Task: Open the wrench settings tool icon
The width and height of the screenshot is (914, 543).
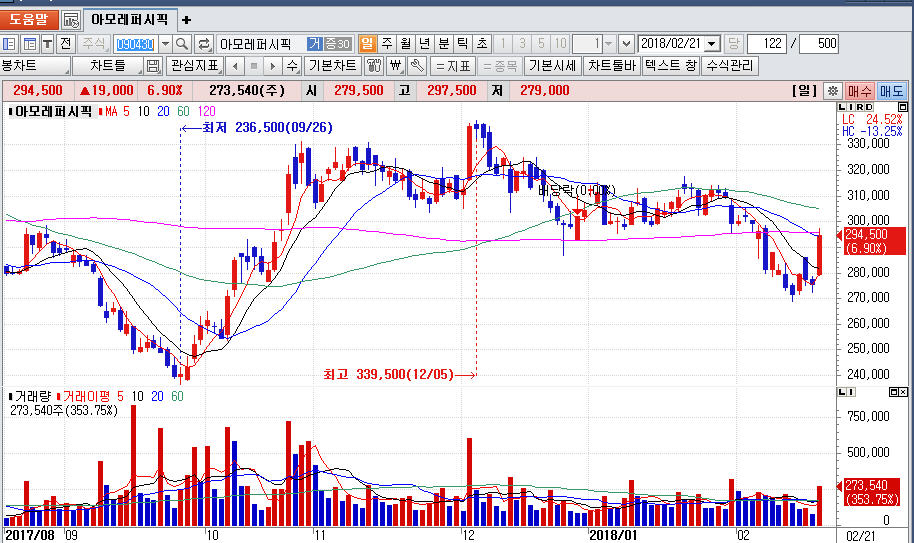Action: pyautogui.click(x=416, y=66)
